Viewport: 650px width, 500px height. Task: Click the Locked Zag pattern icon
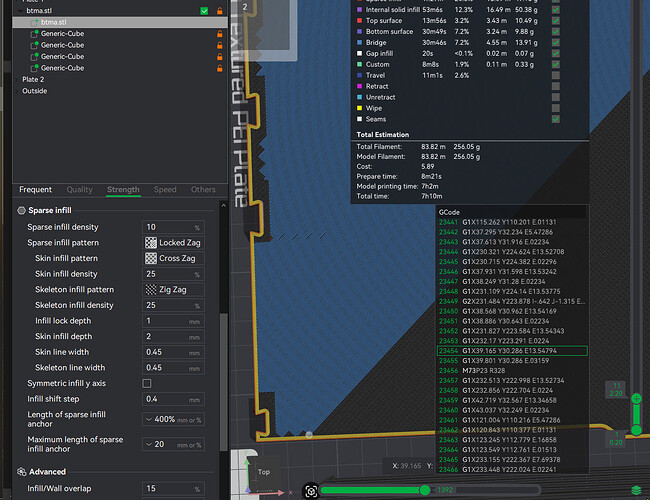tap(151, 243)
